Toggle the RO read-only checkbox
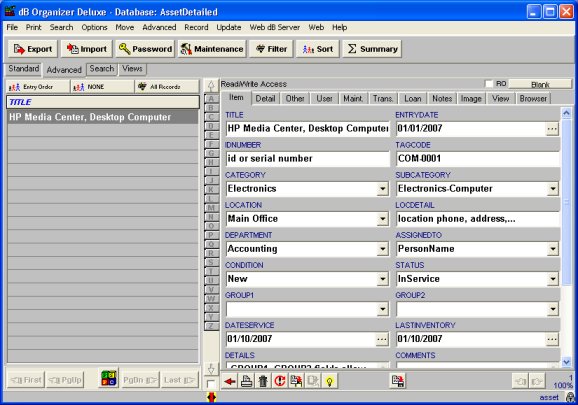The width and height of the screenshot is (578, 405). (x=489, y=84)
